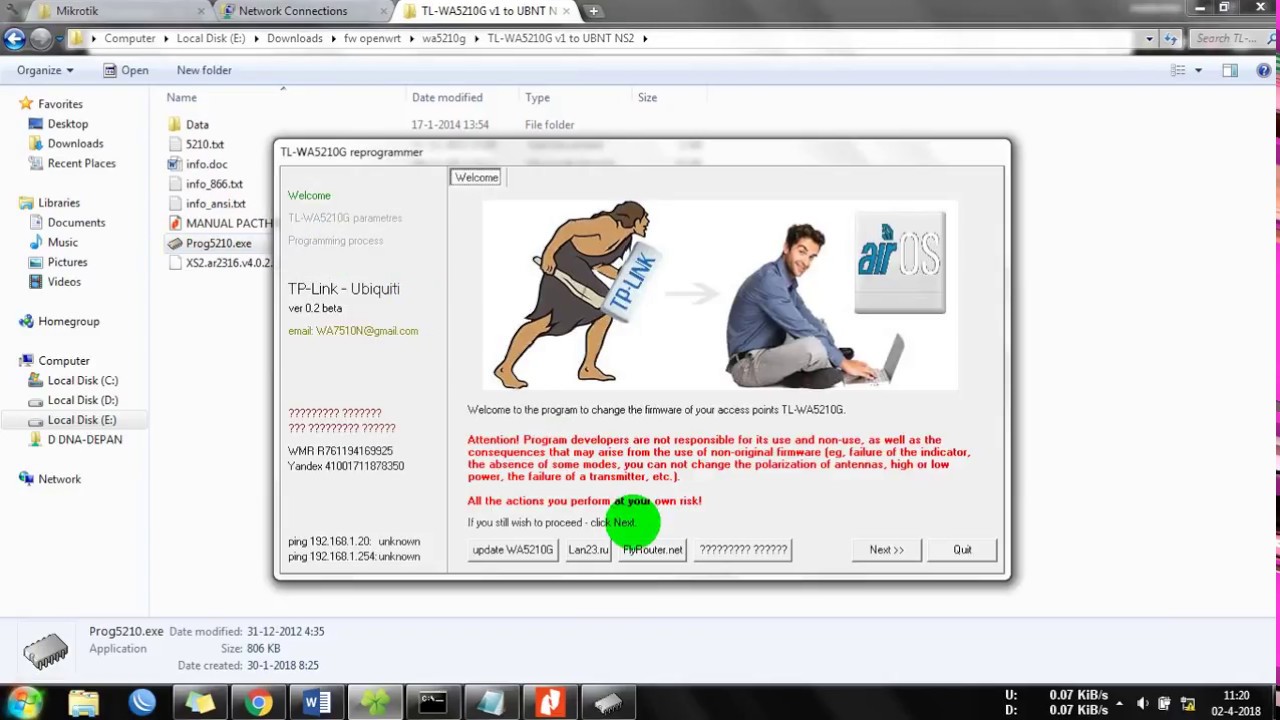The width and height of the screenshot is (1280, 720).
Task: Sort files by the Type column
Action: pyautogui.click(x=537, y=98)
